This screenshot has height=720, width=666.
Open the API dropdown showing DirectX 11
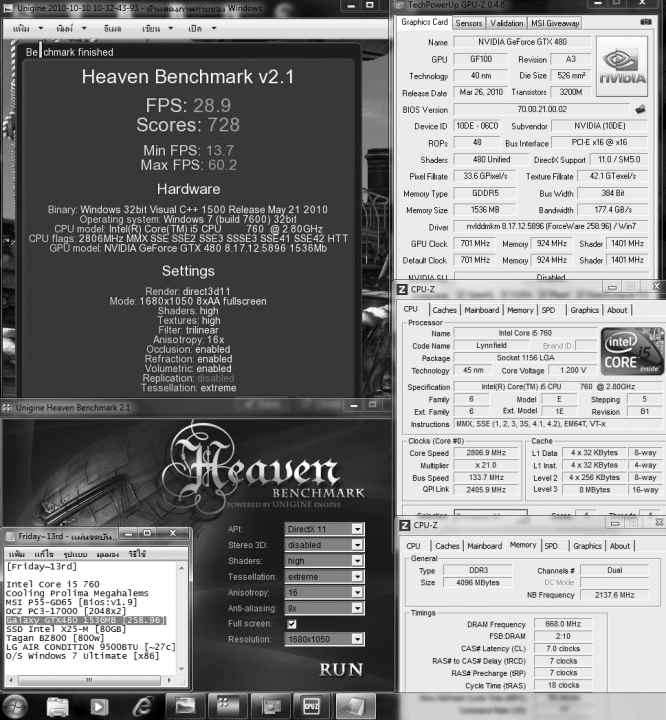click(325, 529)
